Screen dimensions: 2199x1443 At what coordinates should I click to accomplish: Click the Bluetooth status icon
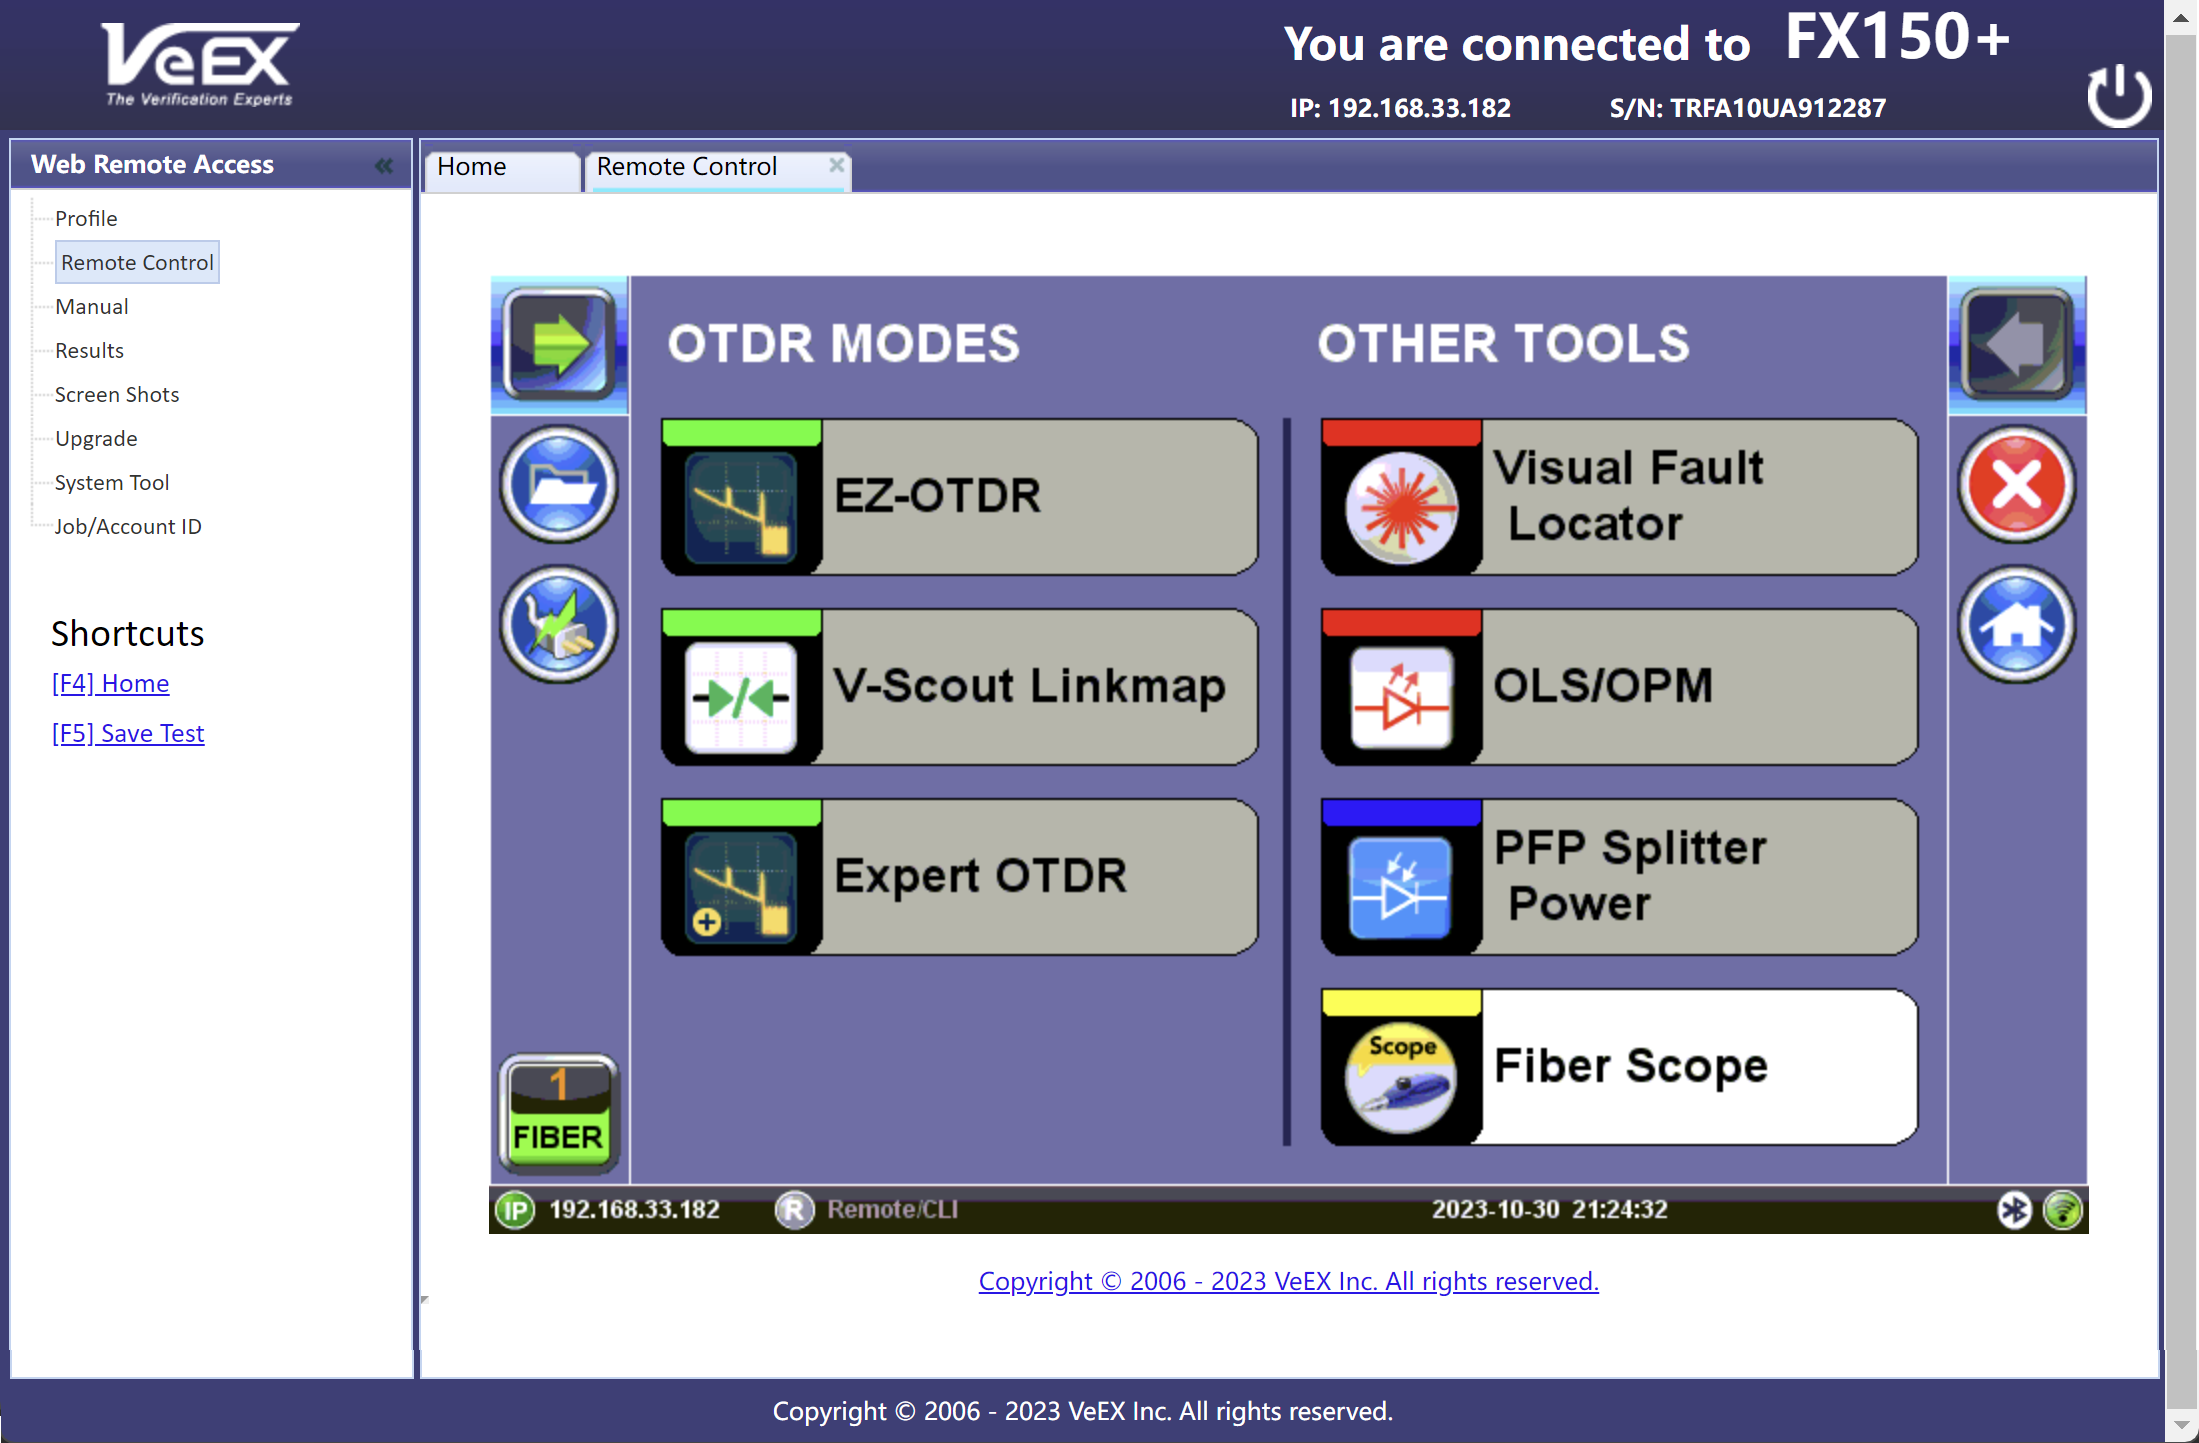2014,1210
